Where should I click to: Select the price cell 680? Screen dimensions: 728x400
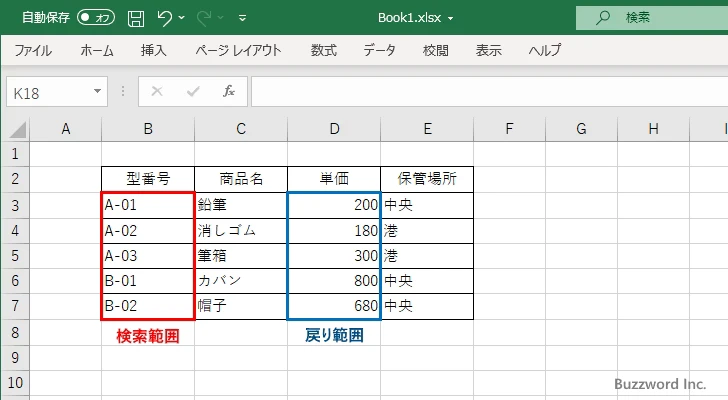(334, 306)
